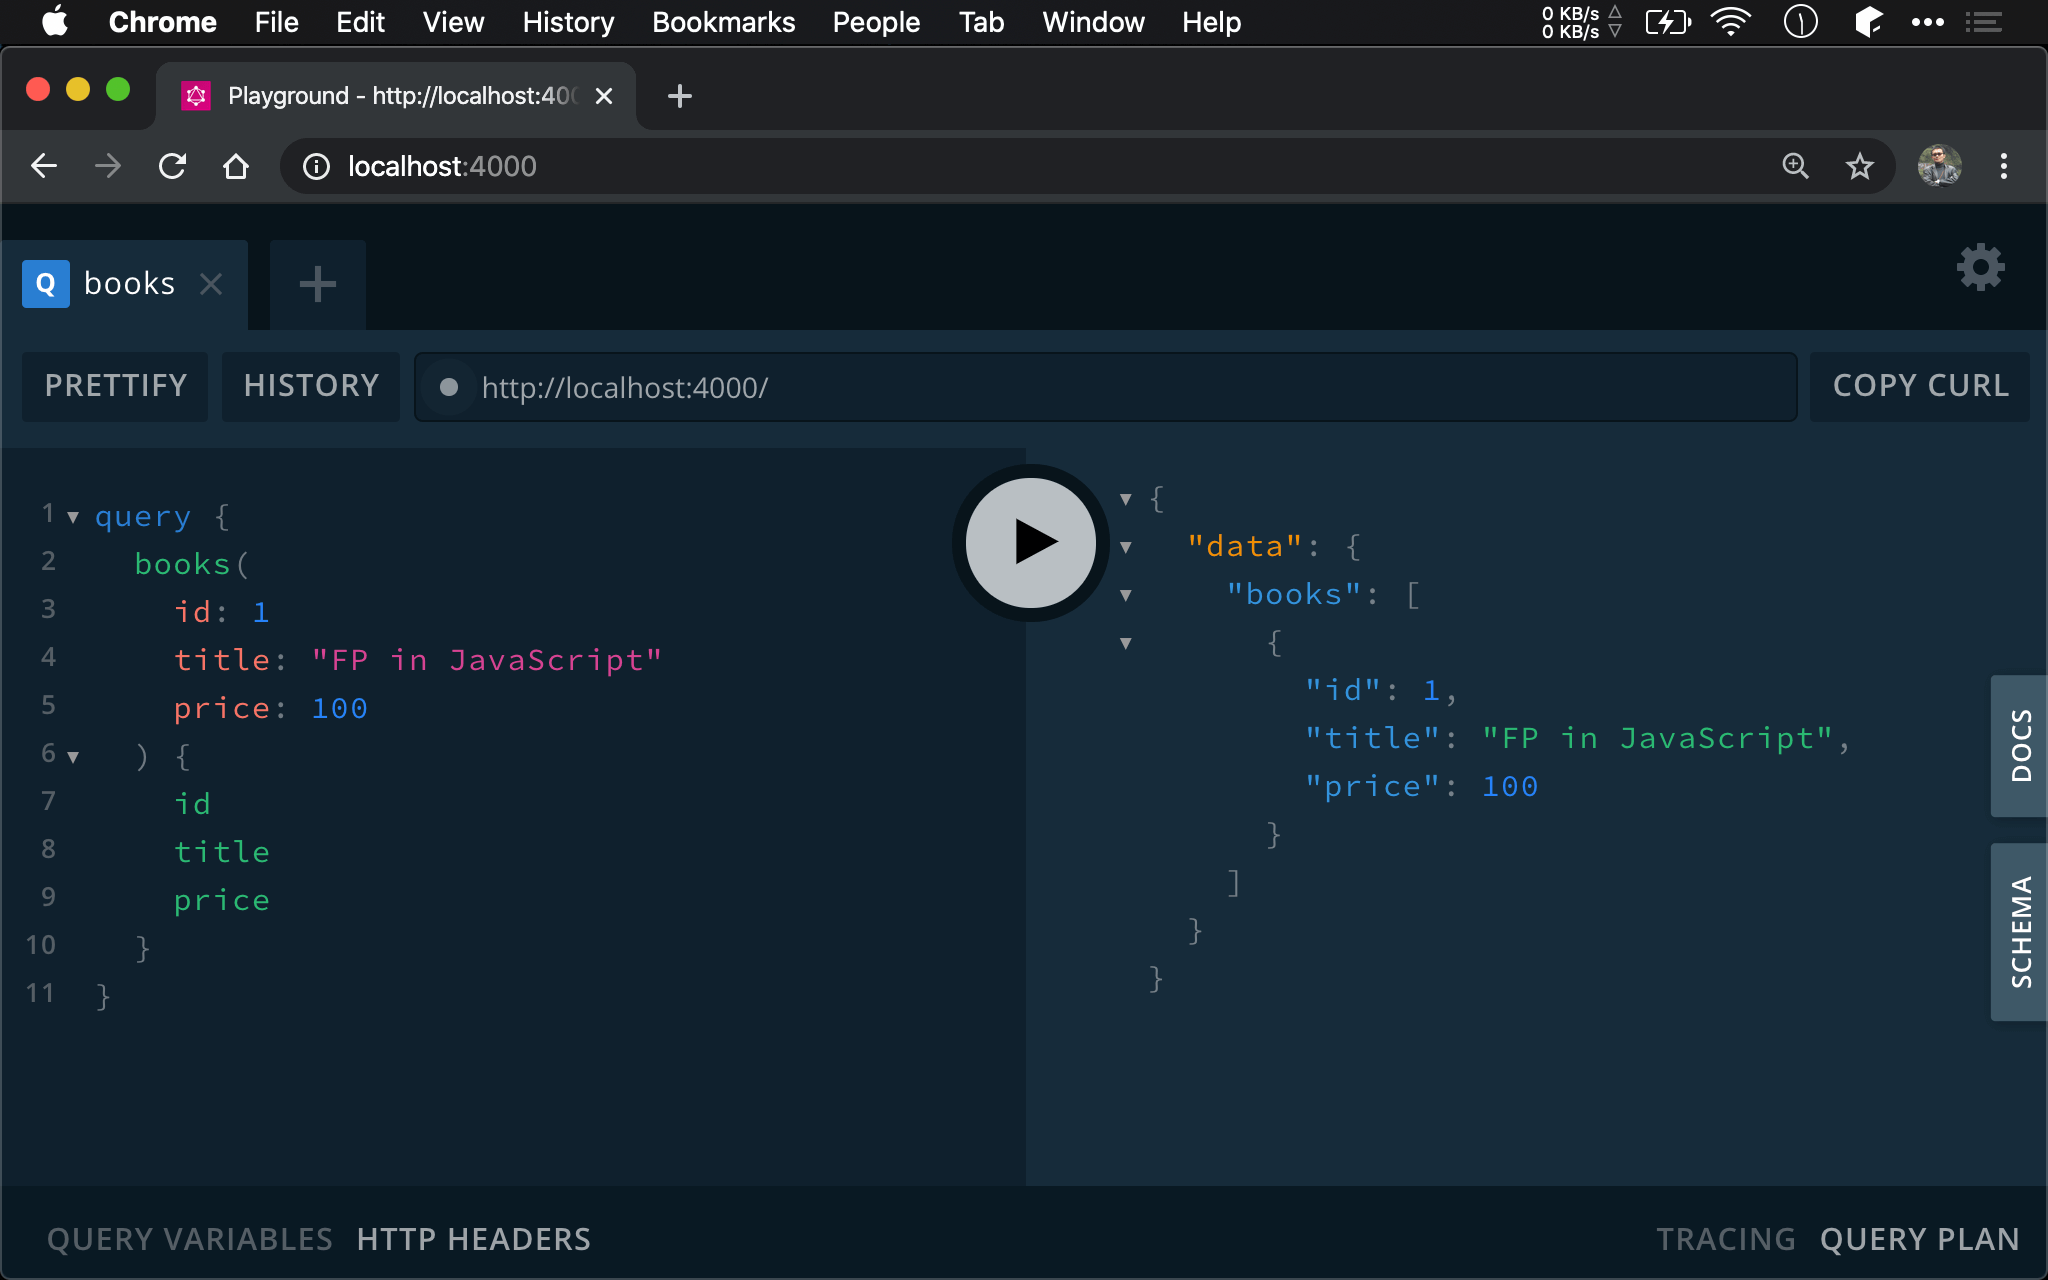Close the books query tab
Viewport: 2048px width, 1280px height.
[x=211, y=284]
